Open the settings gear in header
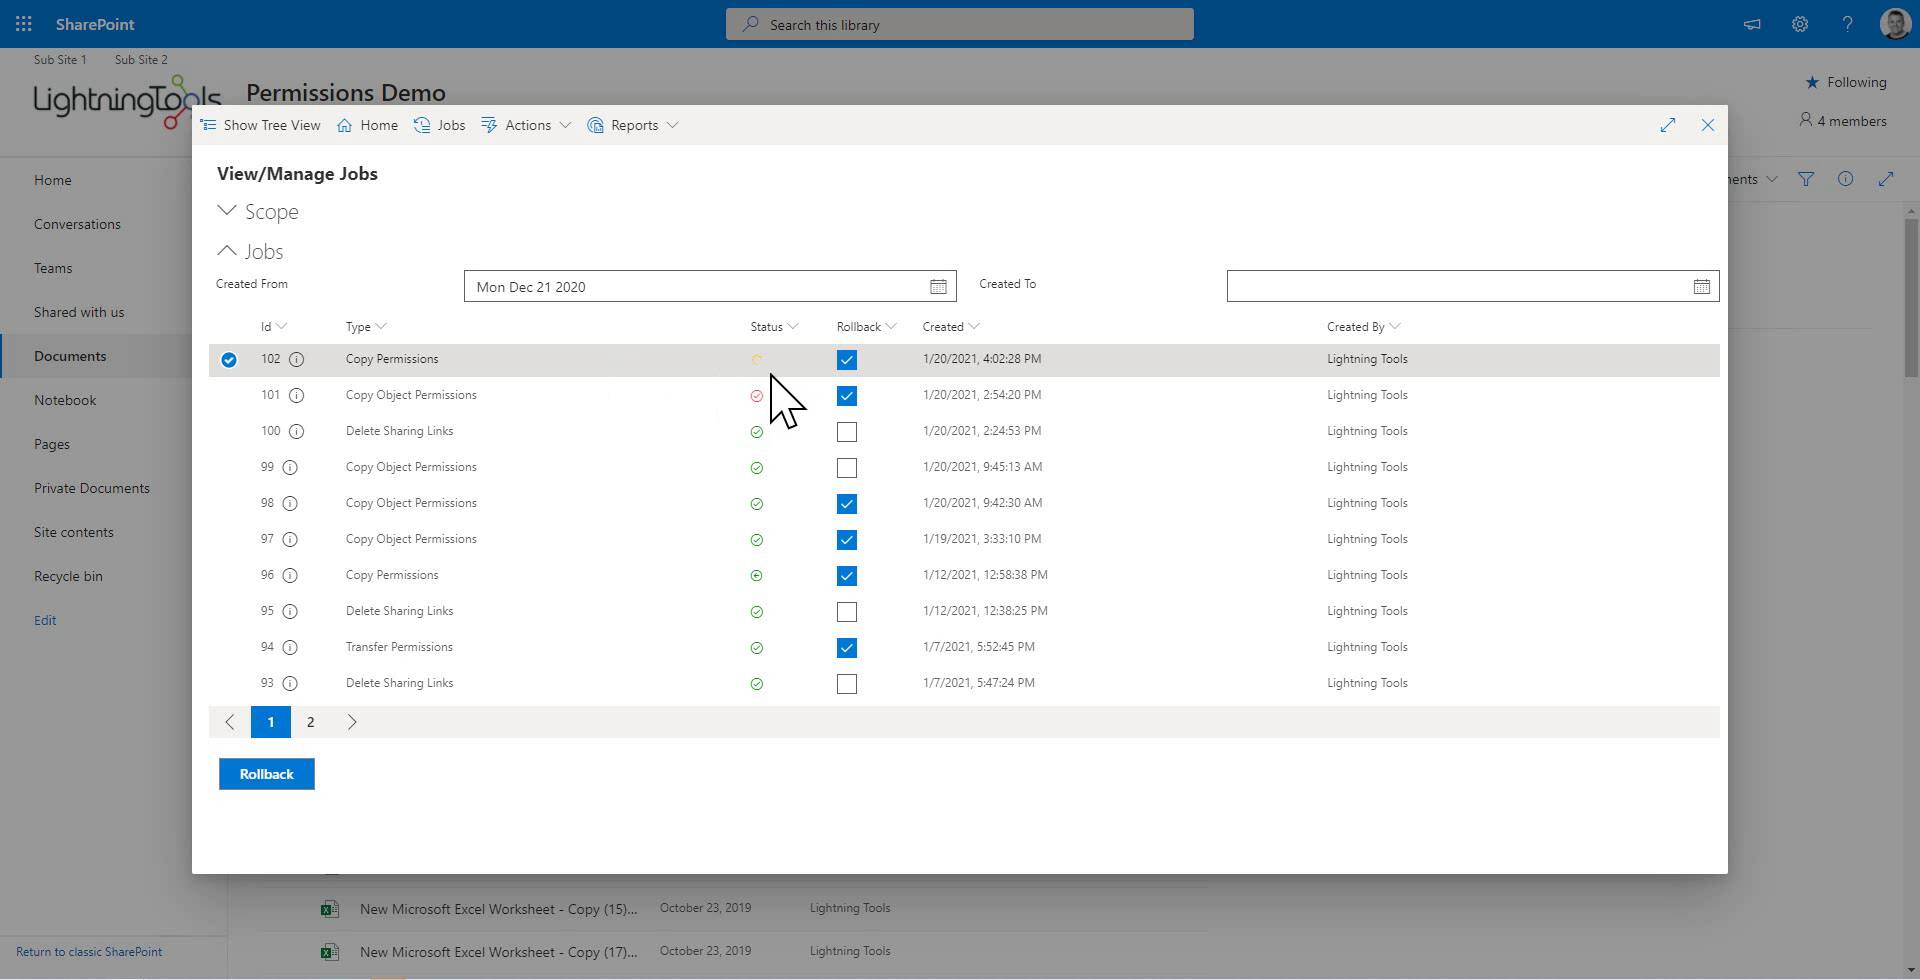 point(1799,24)
